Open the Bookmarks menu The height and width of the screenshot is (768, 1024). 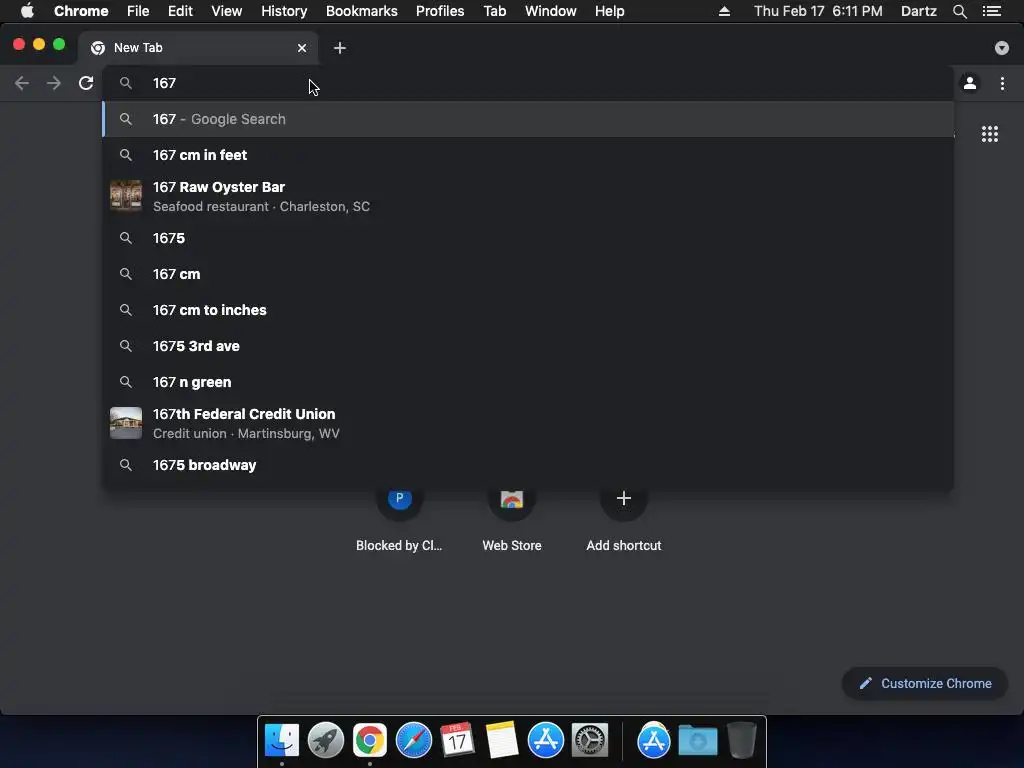click(362, 11)
